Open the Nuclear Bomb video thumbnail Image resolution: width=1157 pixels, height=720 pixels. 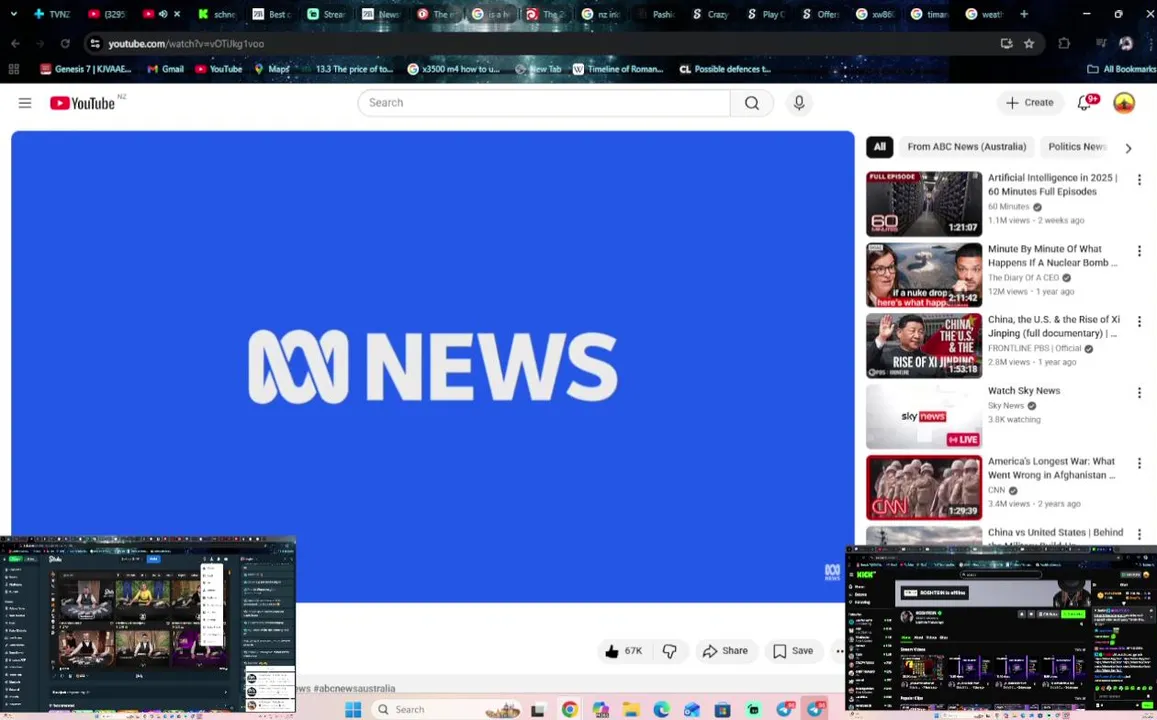(924, 275)
